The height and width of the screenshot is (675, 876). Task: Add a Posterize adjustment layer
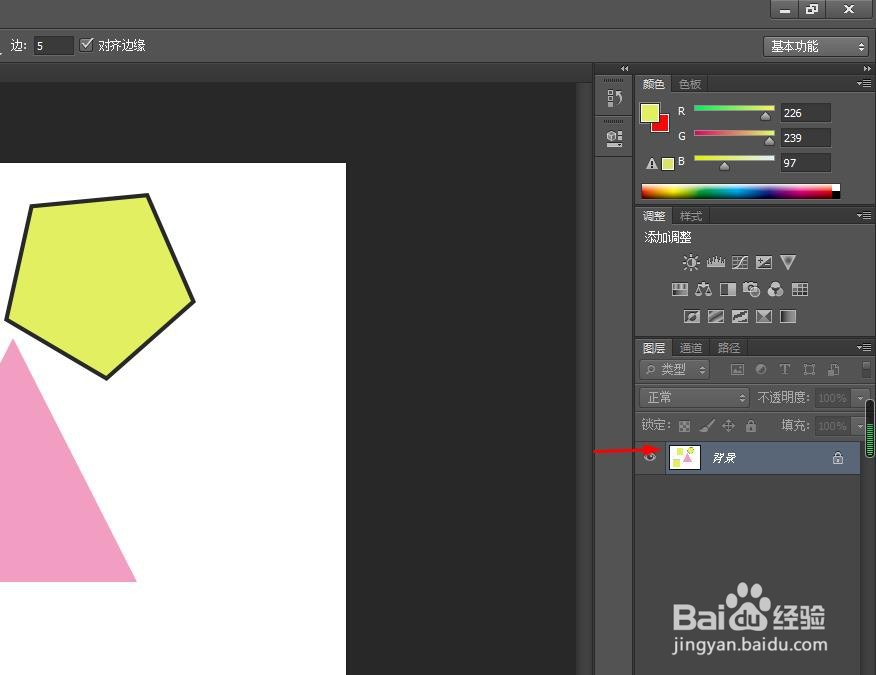pos(716,317)
